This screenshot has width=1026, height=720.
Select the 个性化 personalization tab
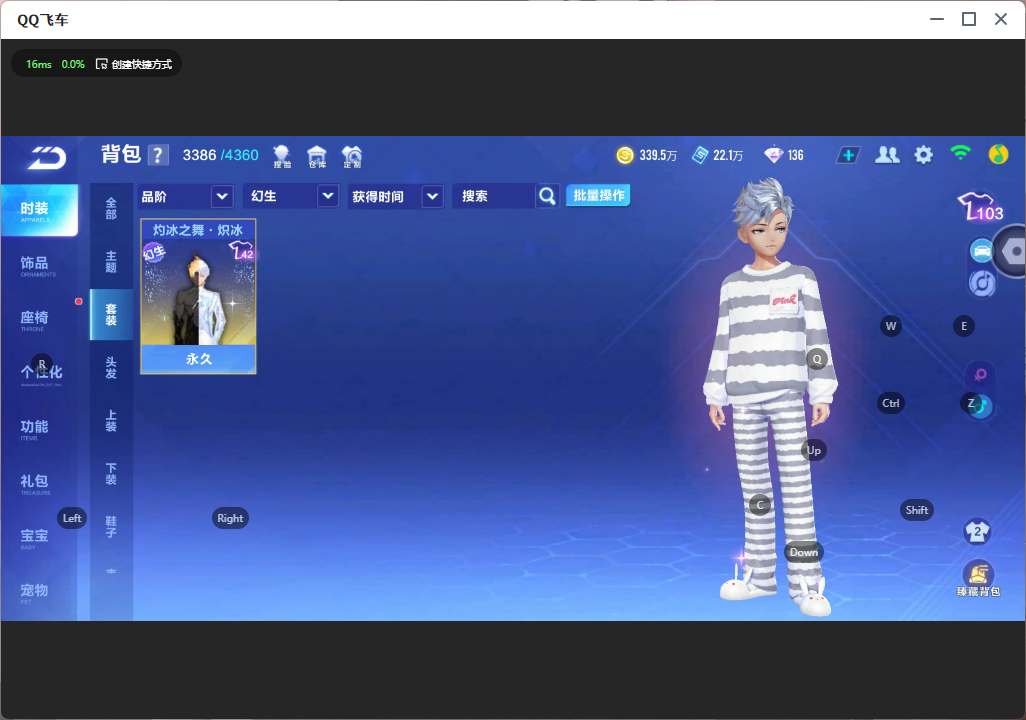tap(39, 374)
